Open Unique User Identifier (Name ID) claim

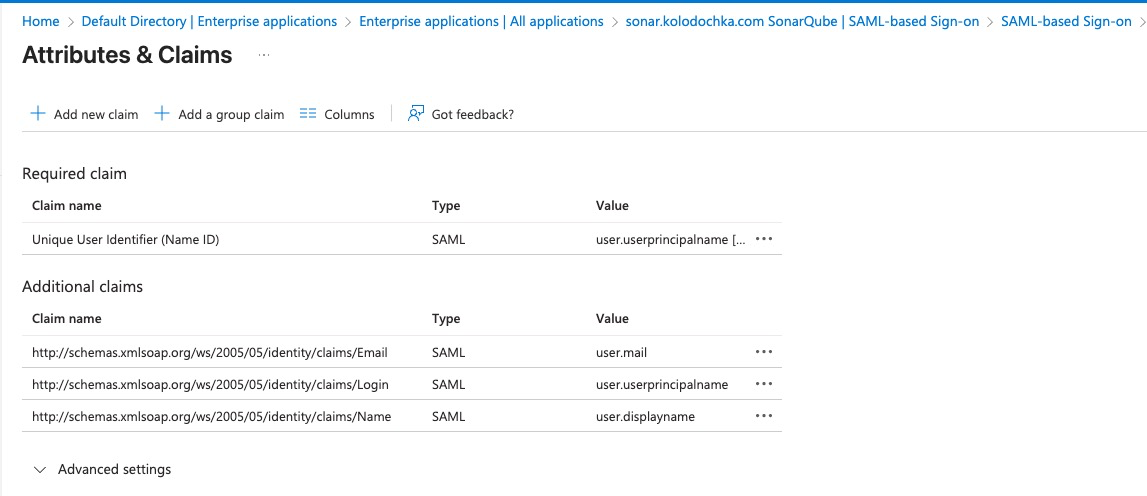[x=125, y=239]
